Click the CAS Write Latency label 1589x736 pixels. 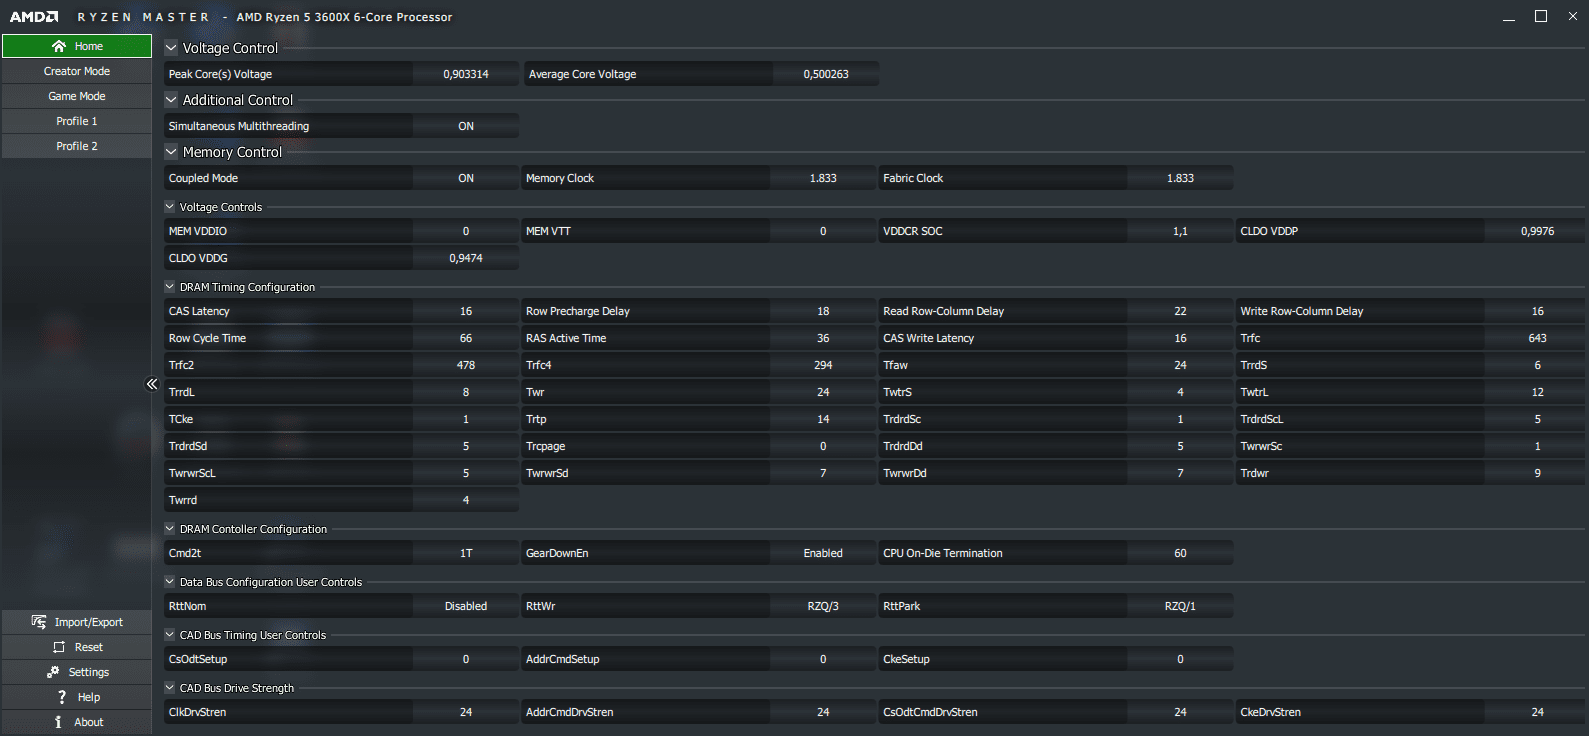(x=928, y=338)
